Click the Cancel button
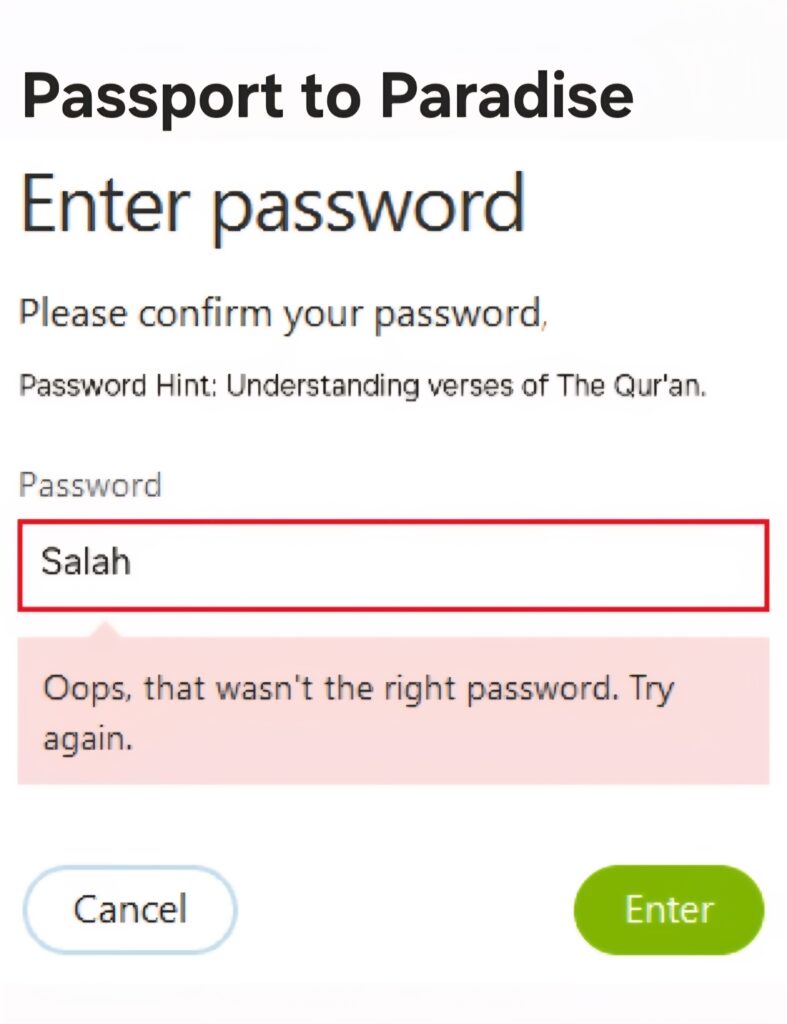This screenshot has width=787, height=1024. 130,909
